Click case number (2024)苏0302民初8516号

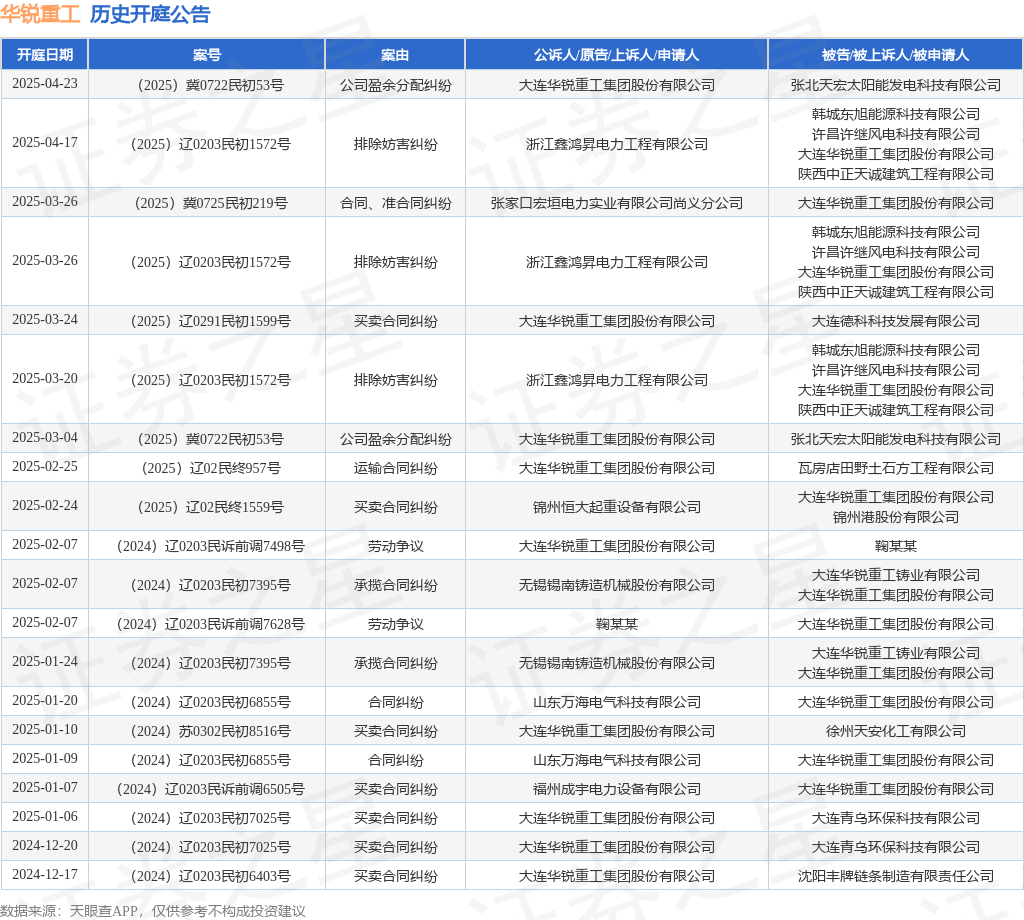point(211,731)
